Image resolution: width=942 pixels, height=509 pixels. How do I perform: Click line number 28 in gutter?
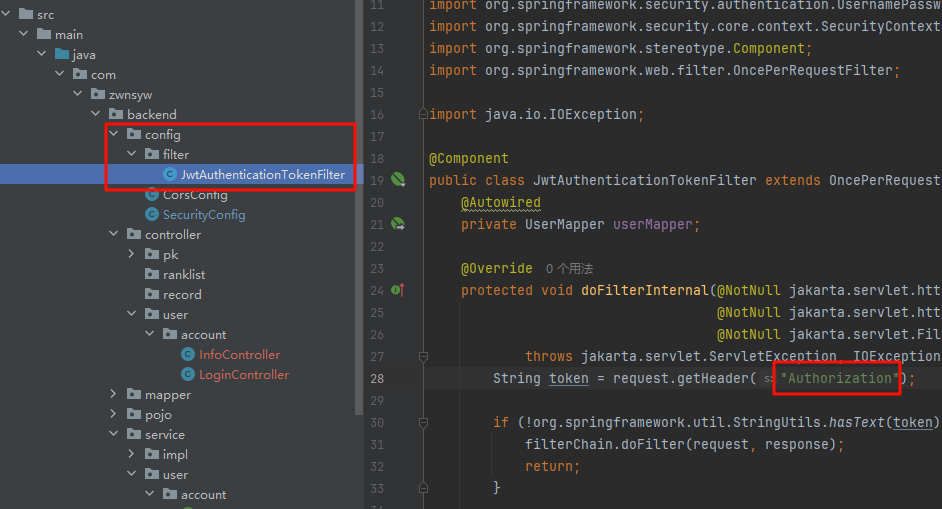tap(377, 378)
